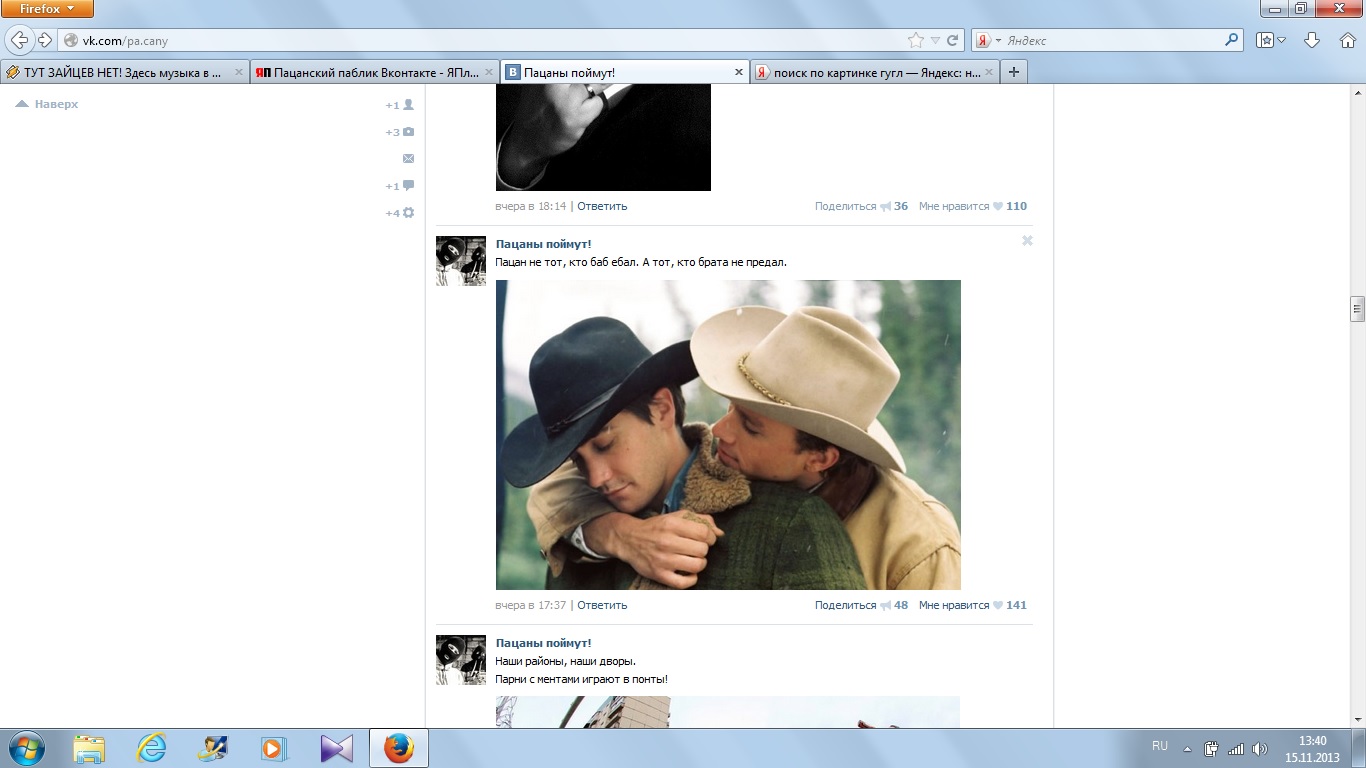Switch to 'поиск по картинке гугл' tab
This screenshot has width=1366, height=768.
pos(874,72)
